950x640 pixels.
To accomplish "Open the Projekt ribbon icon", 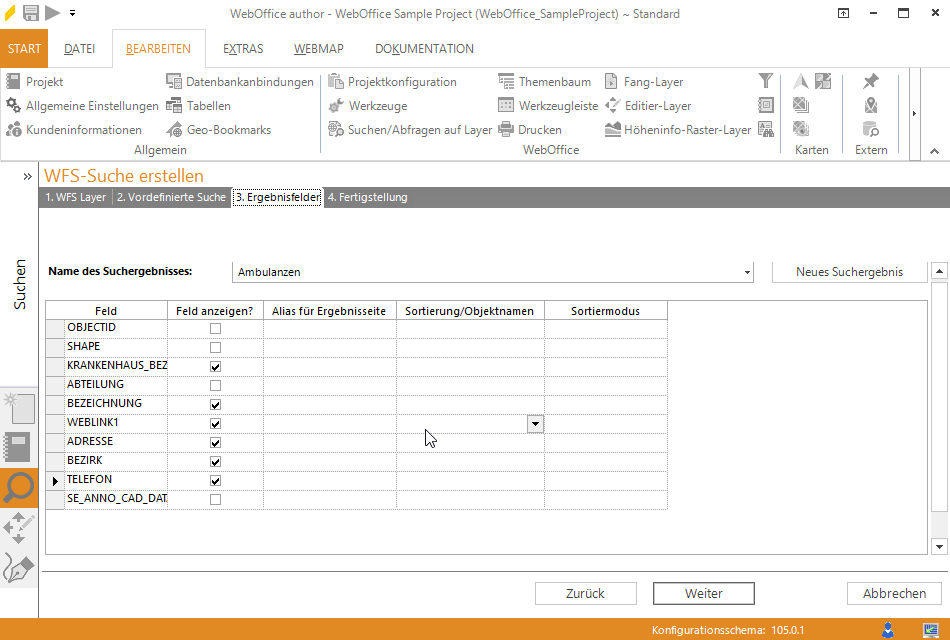I will [x=14, y=82].
